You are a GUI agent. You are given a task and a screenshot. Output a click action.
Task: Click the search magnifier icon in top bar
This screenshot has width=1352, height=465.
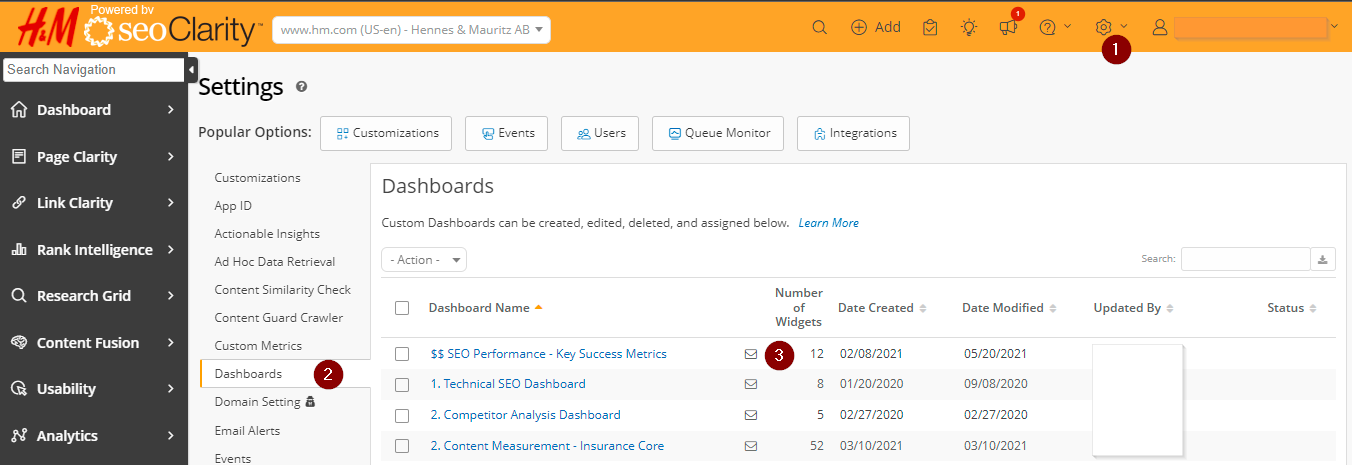819,27
